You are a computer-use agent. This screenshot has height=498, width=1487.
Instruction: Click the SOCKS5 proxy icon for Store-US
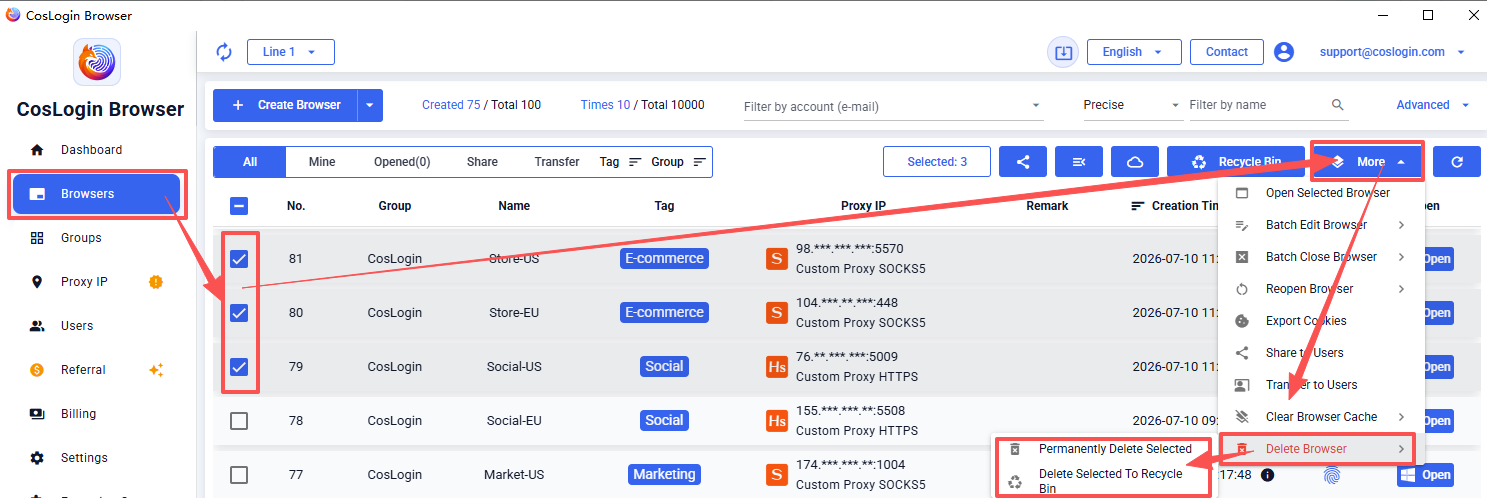click(777, 259)
